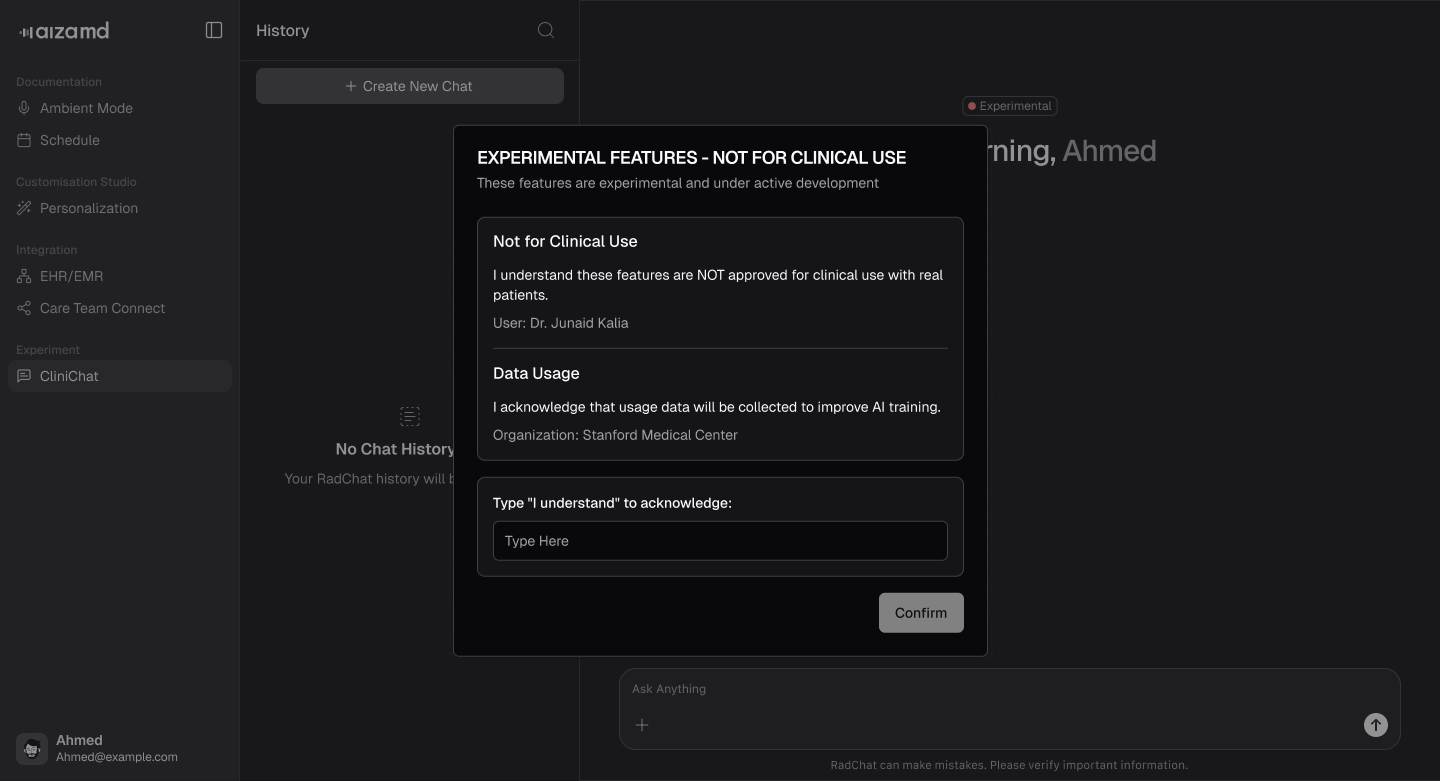Click the dialog title "EXPERIMENTAL FEATURES"
The image size is (1440, 781).
692,158
